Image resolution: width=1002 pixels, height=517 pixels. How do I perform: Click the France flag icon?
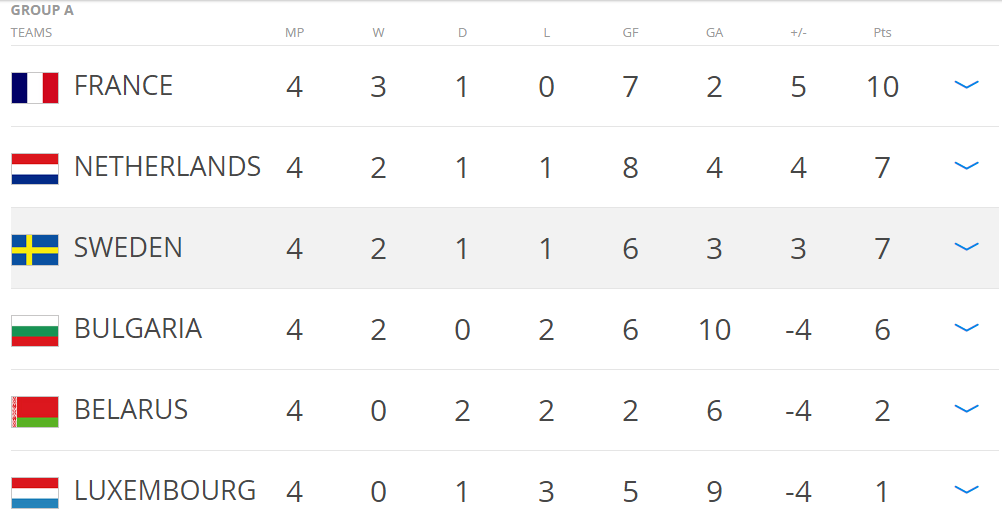[x=35, y=87]
